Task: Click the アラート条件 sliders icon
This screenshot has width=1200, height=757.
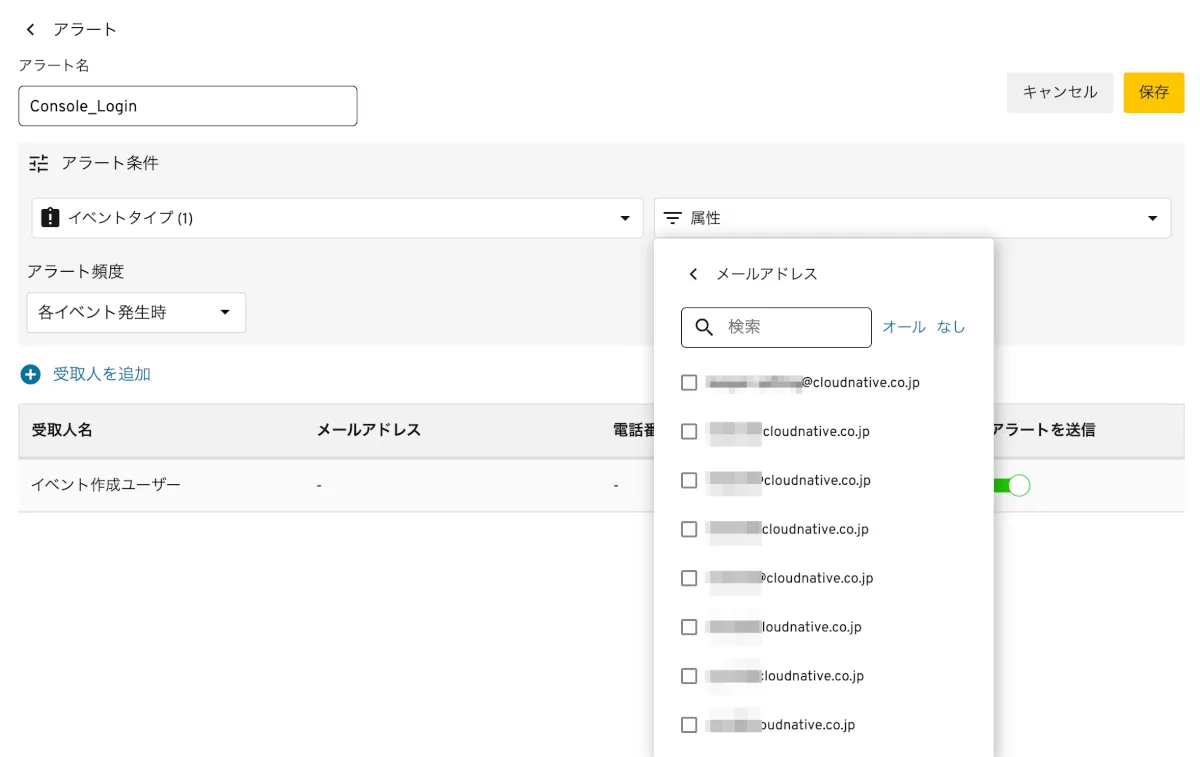Action: coord(39,163)
